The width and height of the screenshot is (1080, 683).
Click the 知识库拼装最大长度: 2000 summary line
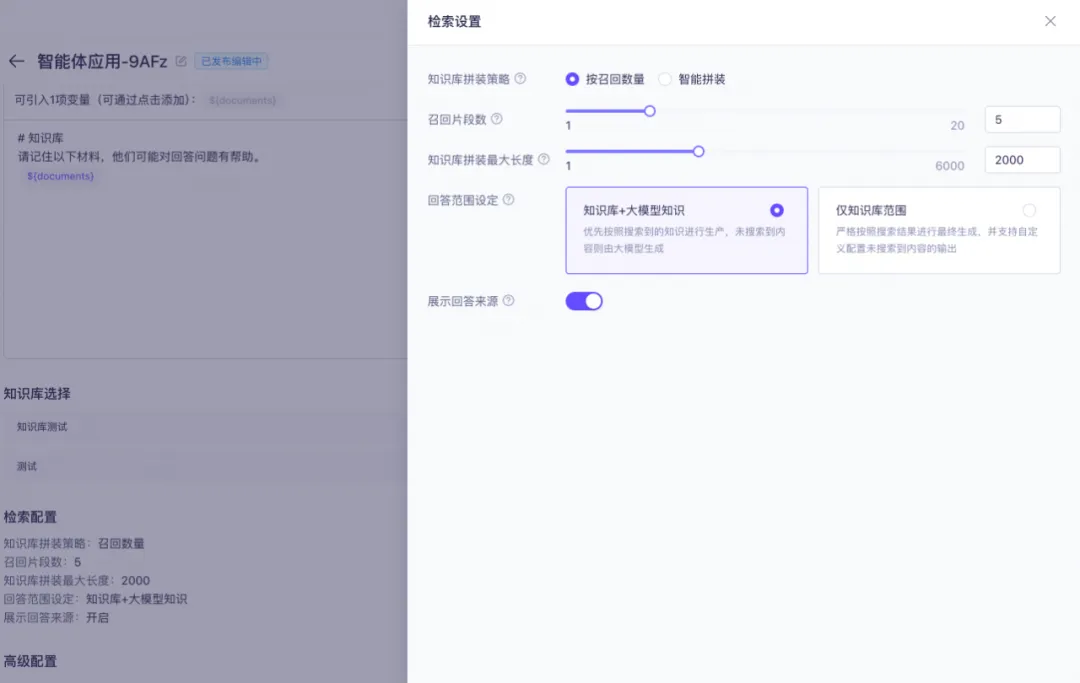(x=76, y=580)
